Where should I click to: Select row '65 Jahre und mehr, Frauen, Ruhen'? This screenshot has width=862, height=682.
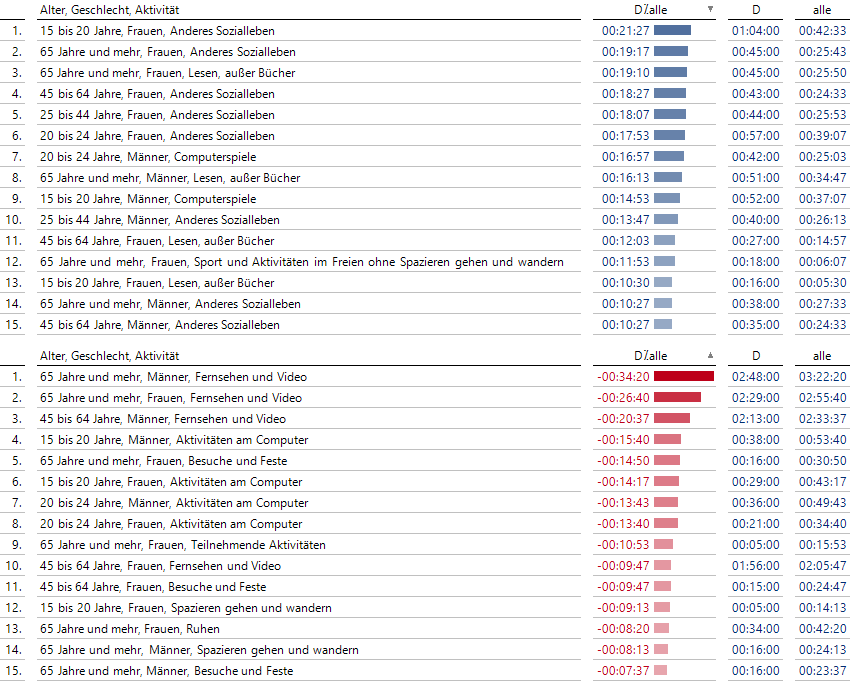point(129,629)
